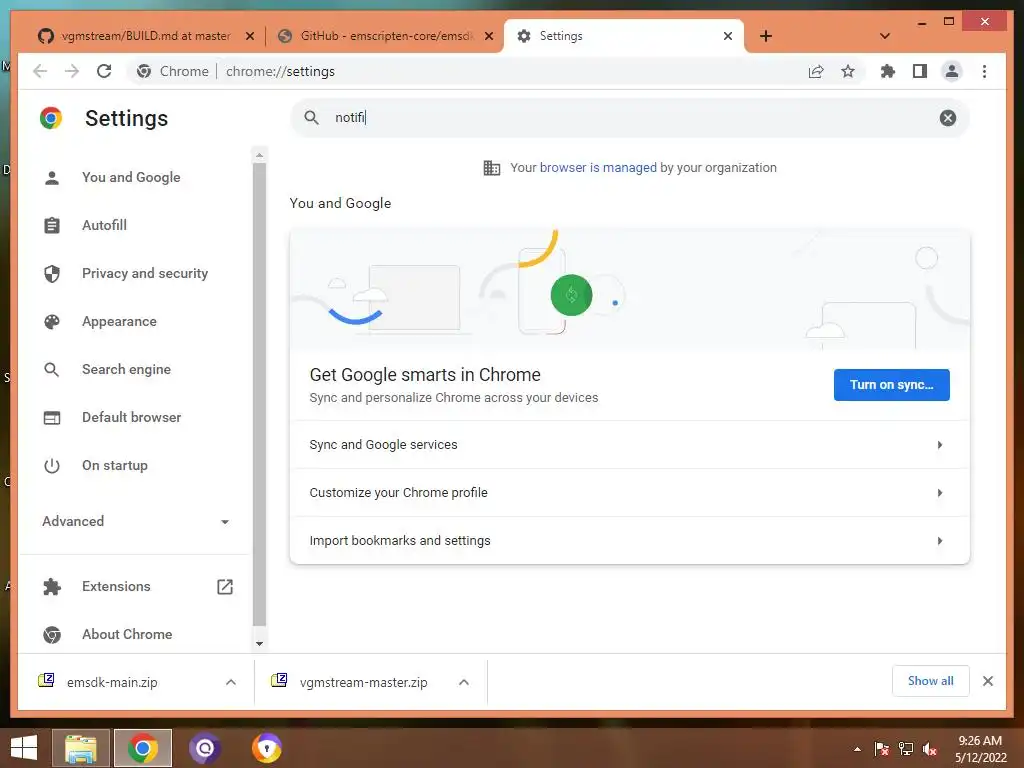Click the sidebar scrollbar up arrow

259,155
